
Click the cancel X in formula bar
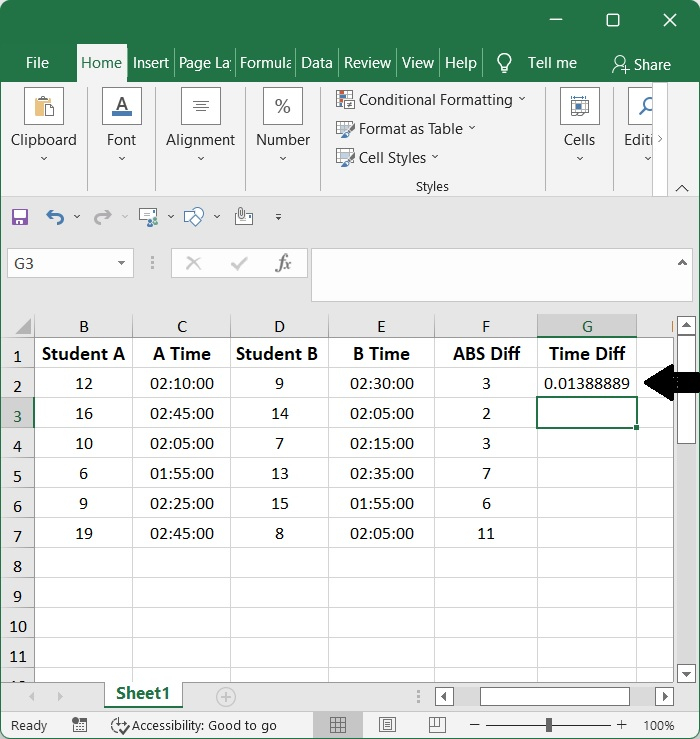[x=193, y=263]
